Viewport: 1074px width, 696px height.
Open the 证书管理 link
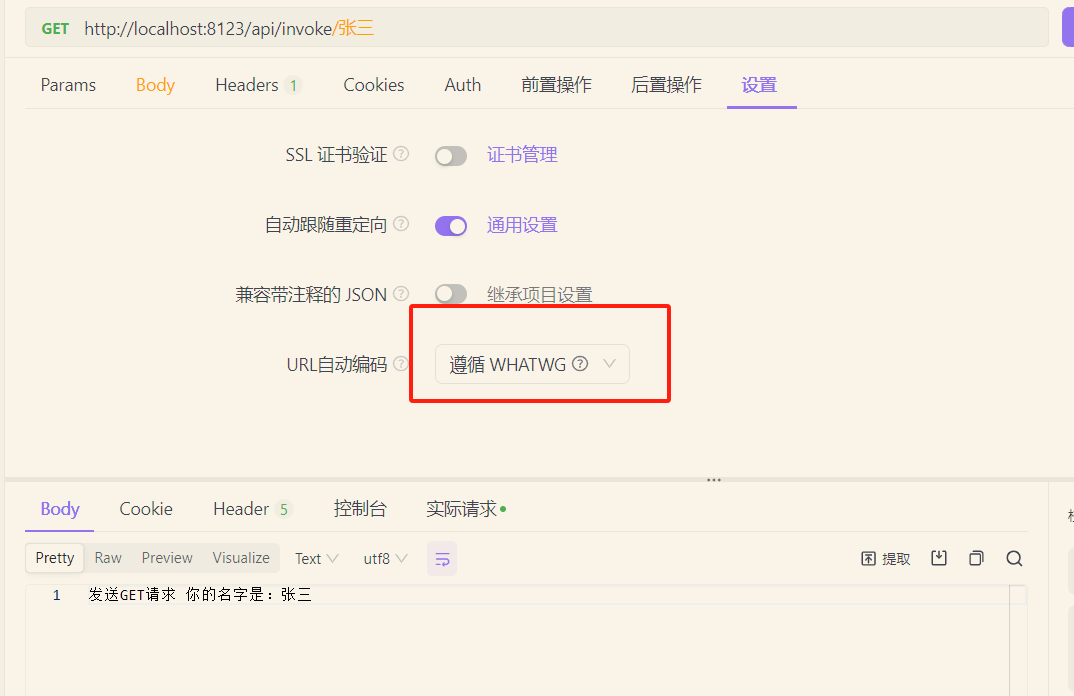pos(522,155)
